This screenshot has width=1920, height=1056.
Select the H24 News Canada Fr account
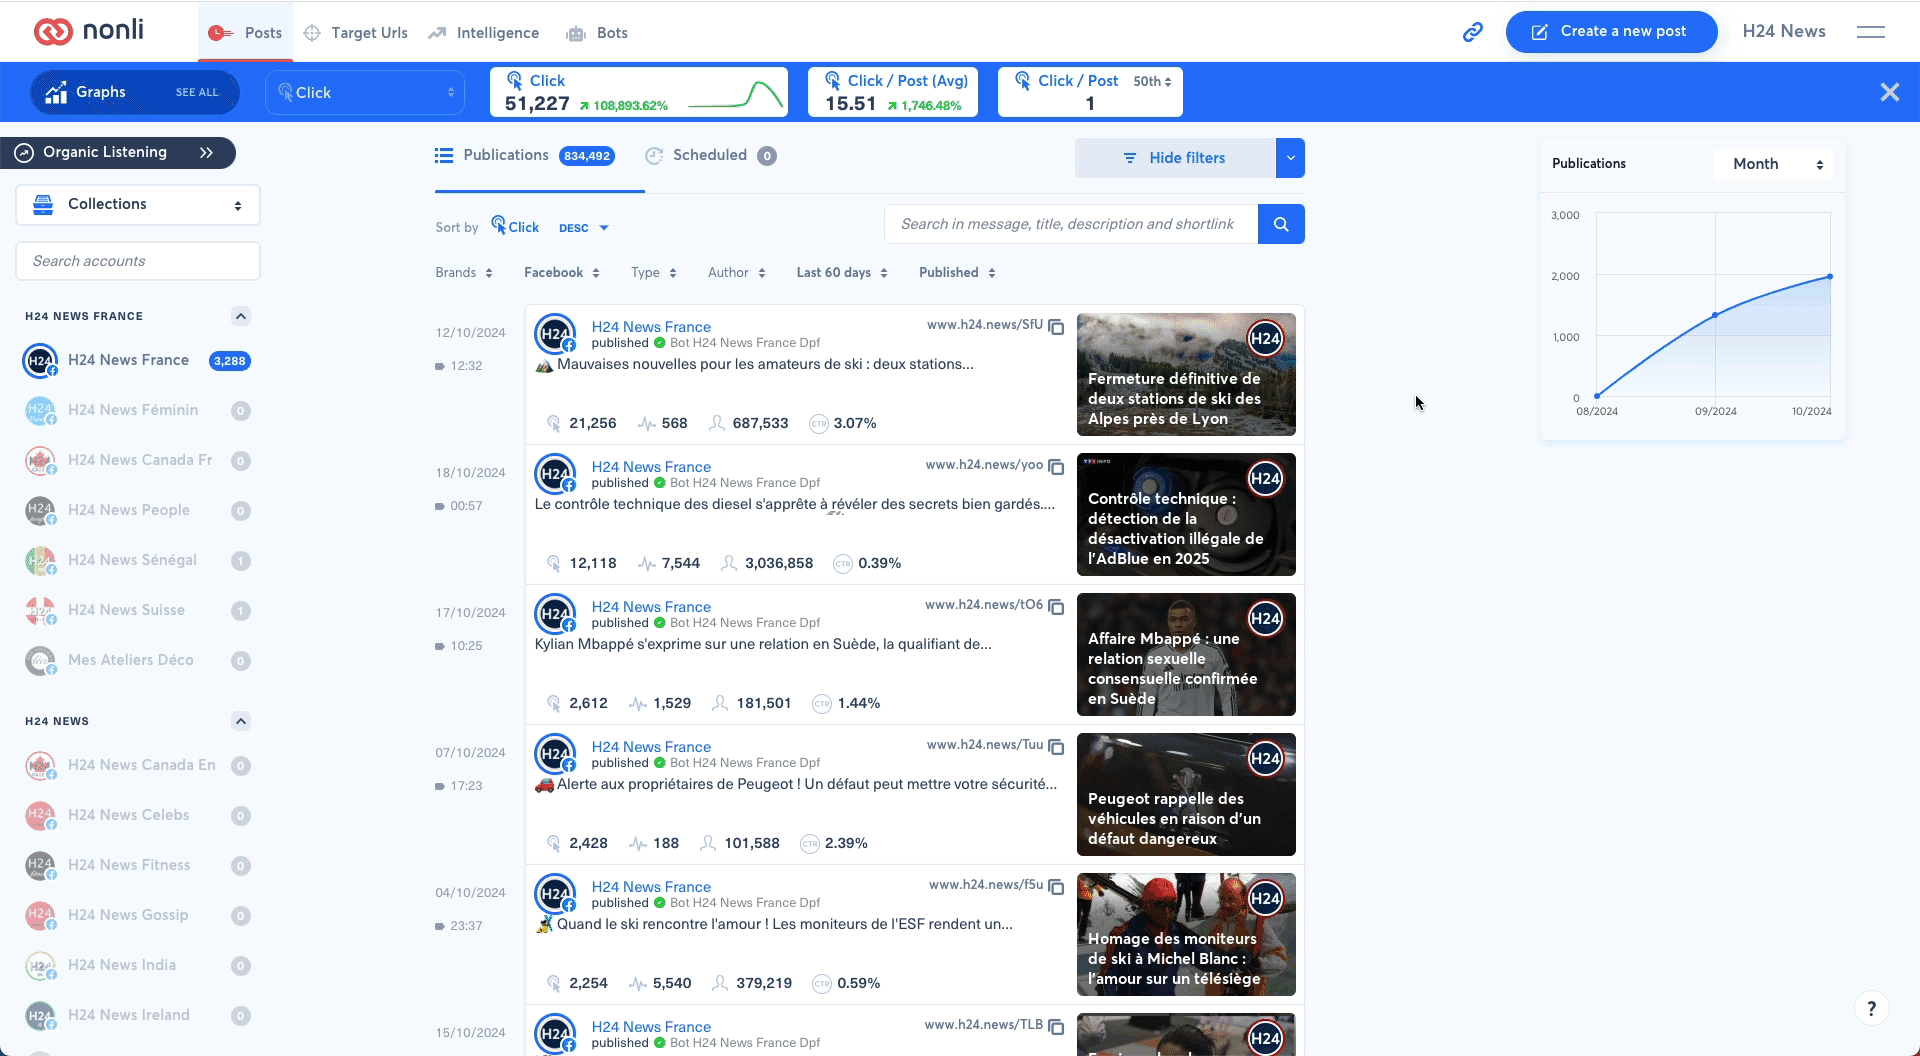(x=137, y=460)
